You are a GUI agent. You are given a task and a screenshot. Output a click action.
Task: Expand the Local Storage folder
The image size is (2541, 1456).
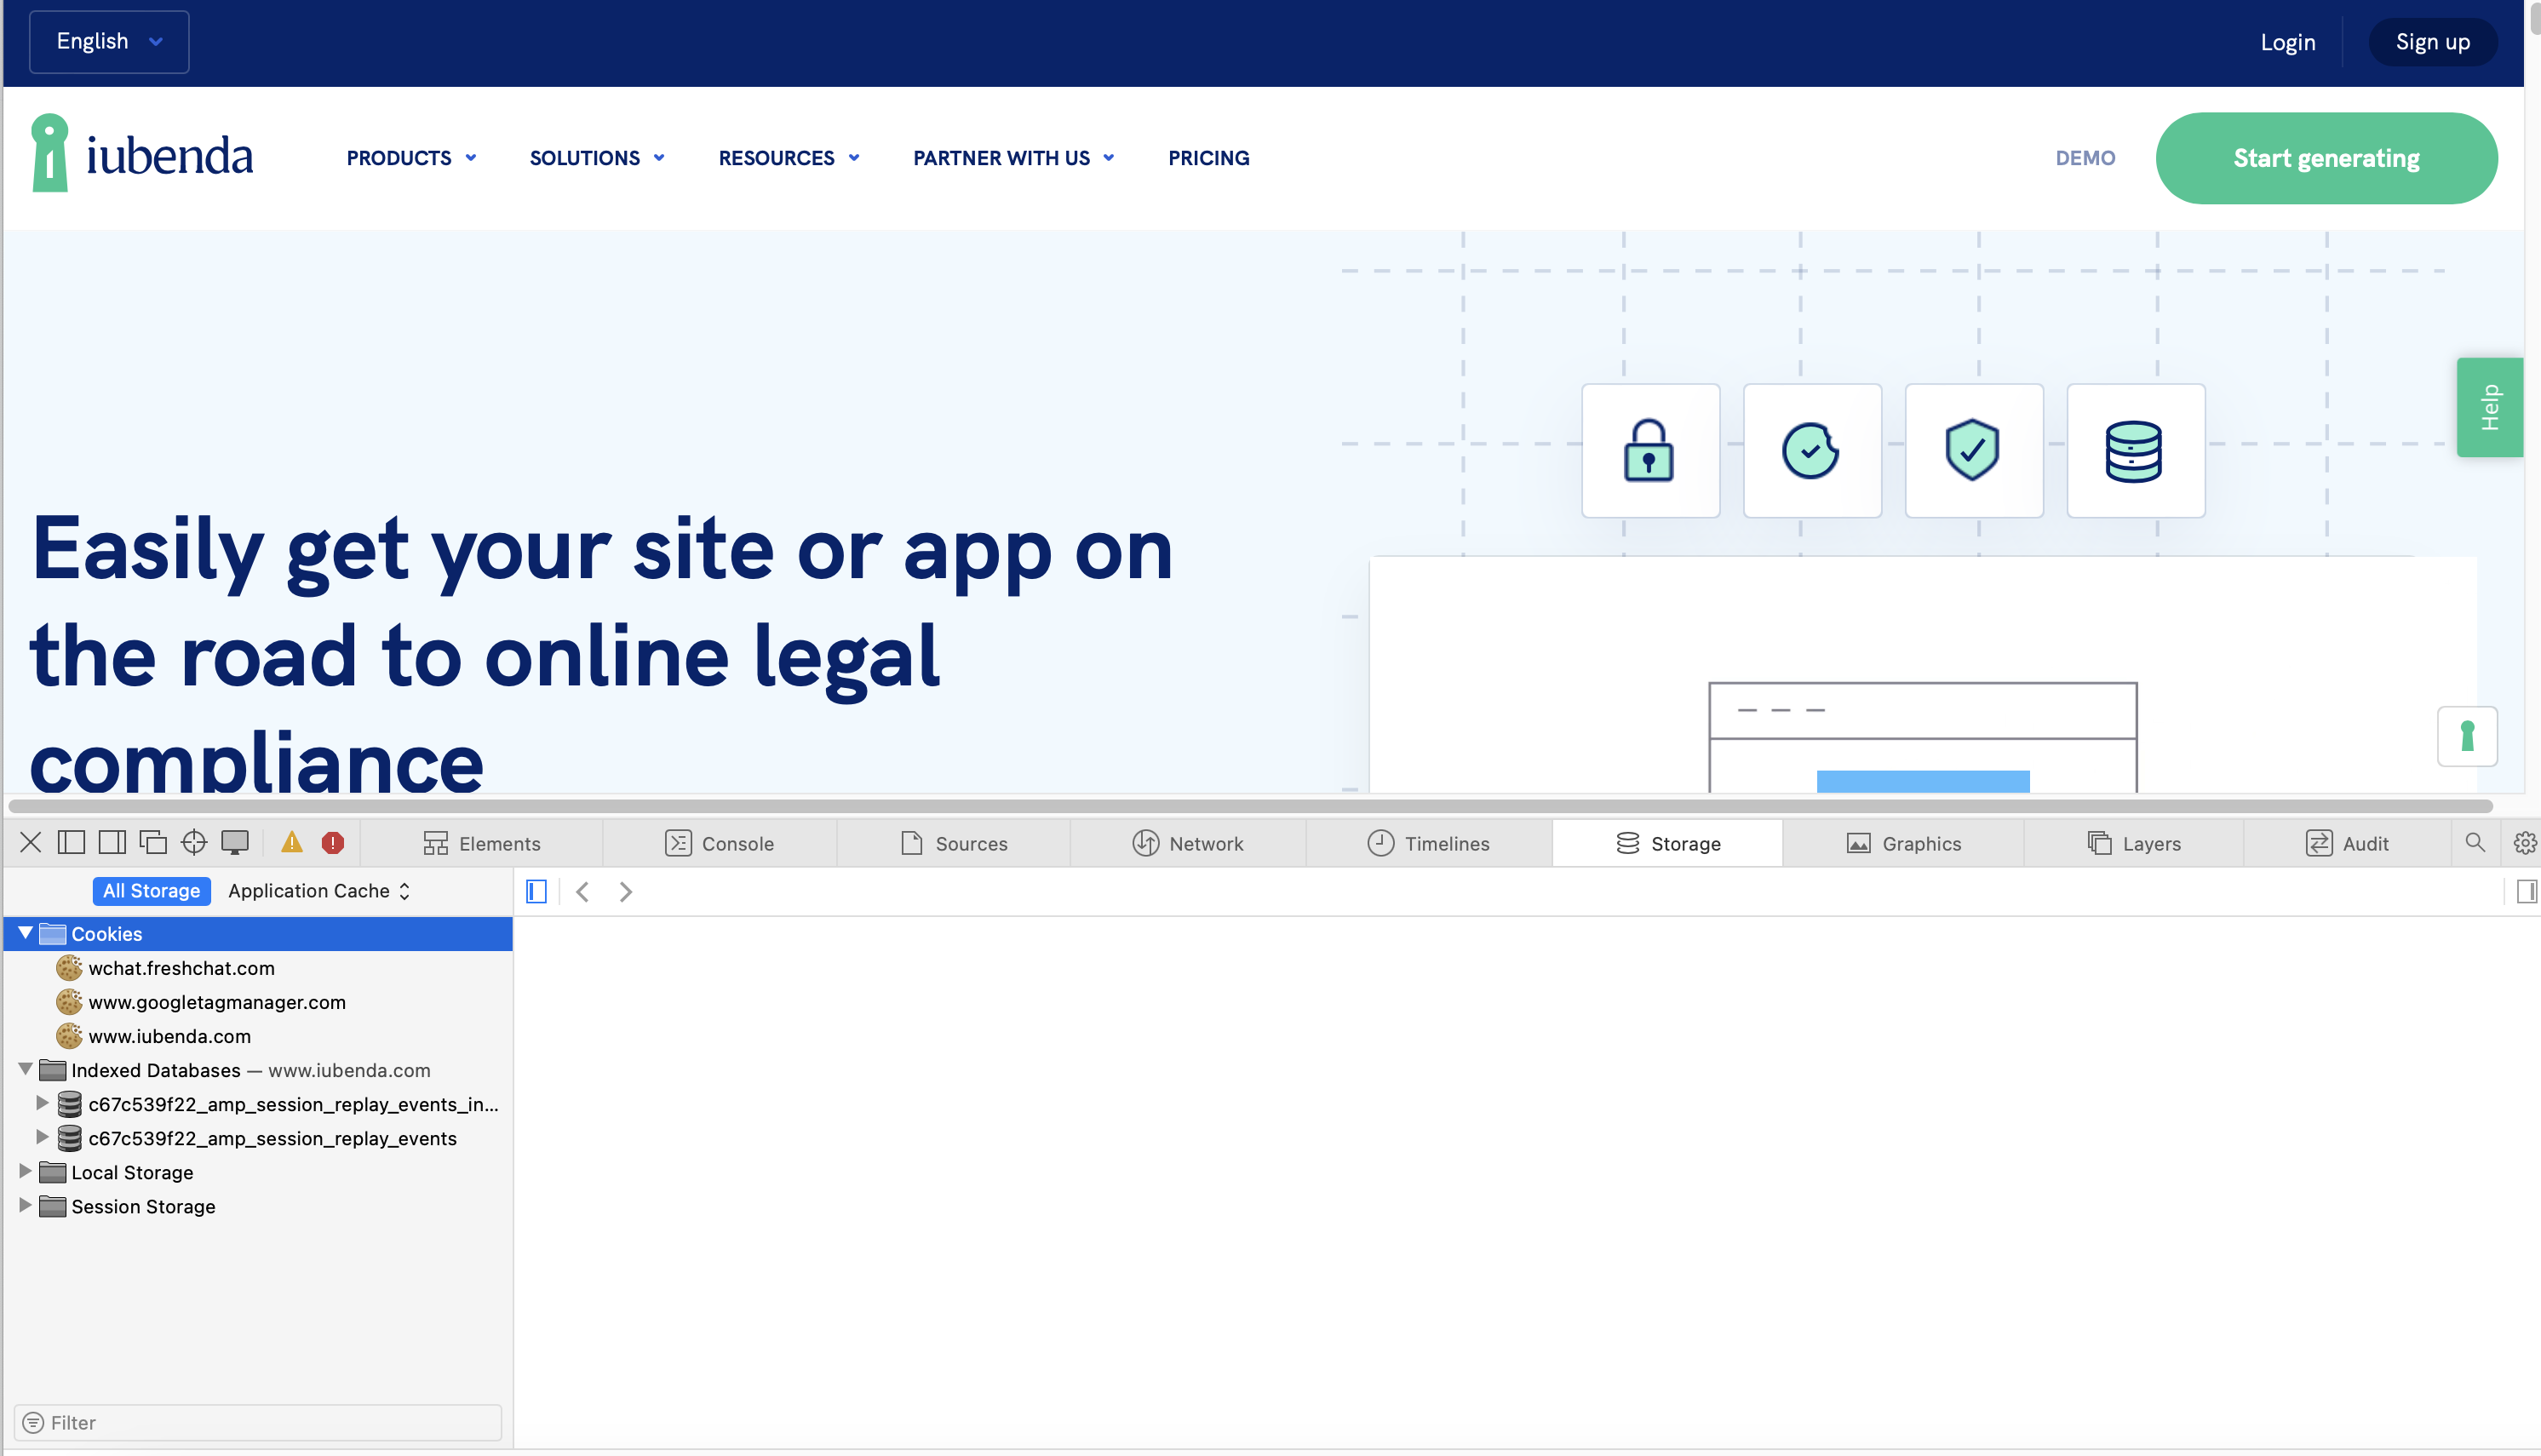pos(25,1171)
